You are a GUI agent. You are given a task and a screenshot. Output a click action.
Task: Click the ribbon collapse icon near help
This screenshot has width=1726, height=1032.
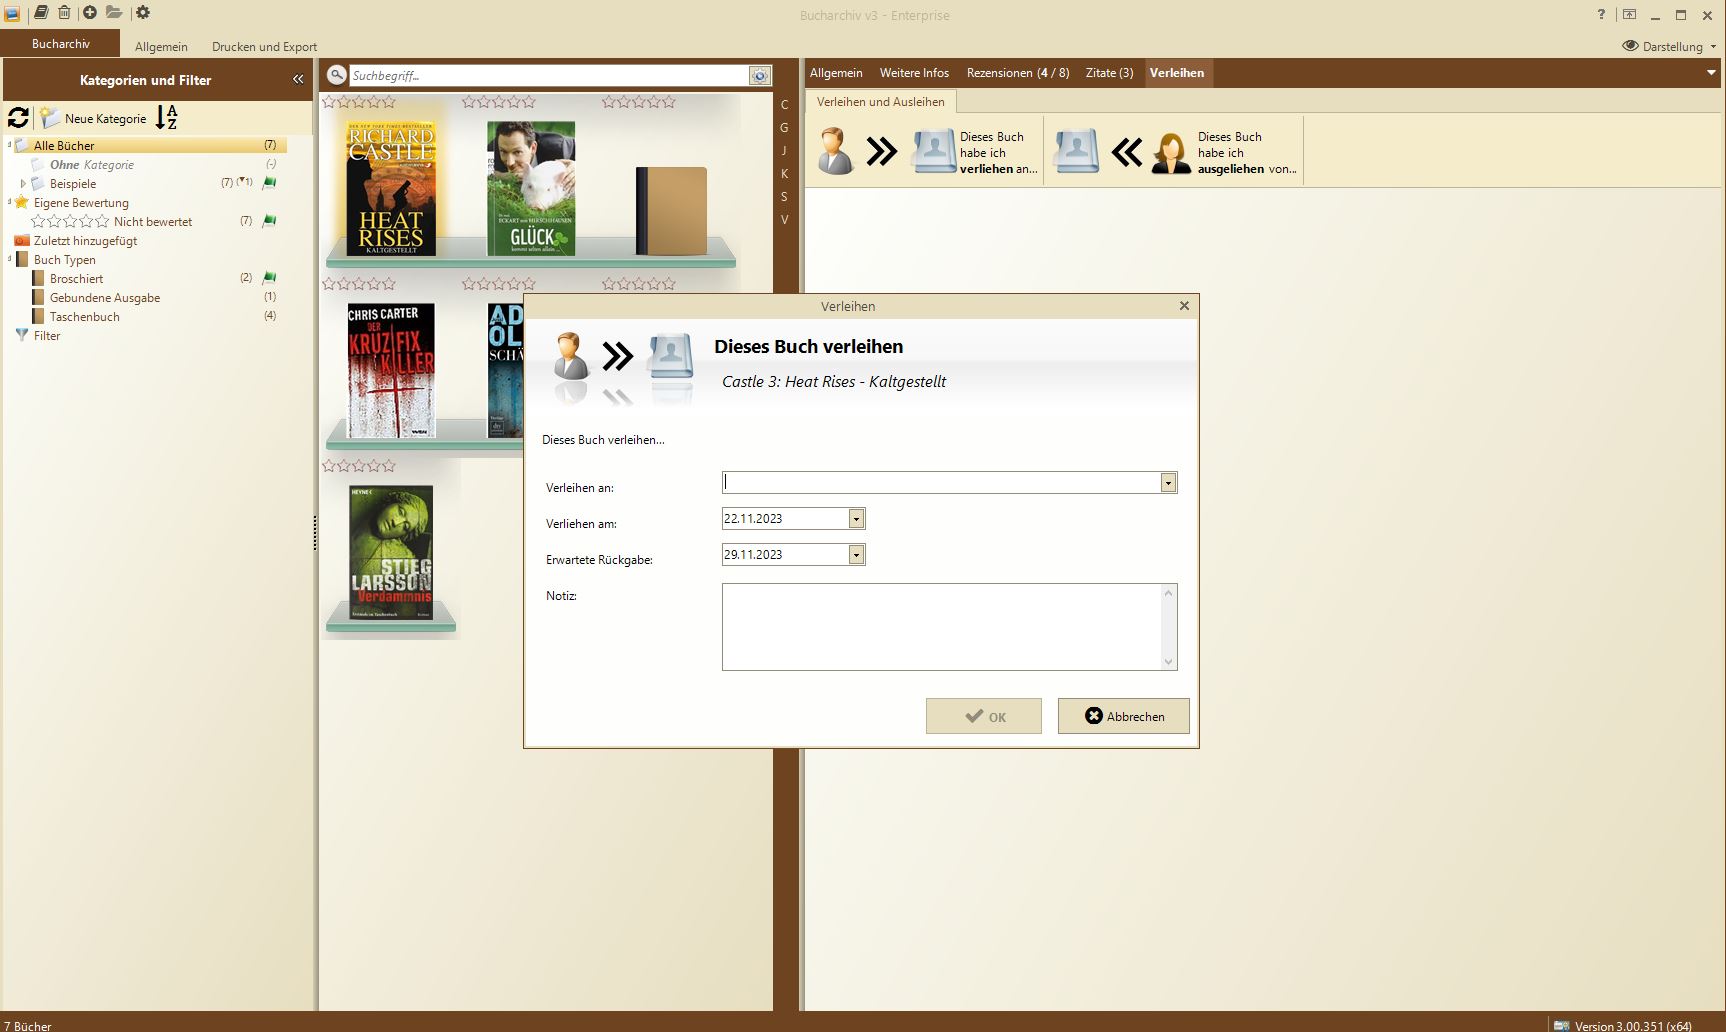pos(1629,15)
